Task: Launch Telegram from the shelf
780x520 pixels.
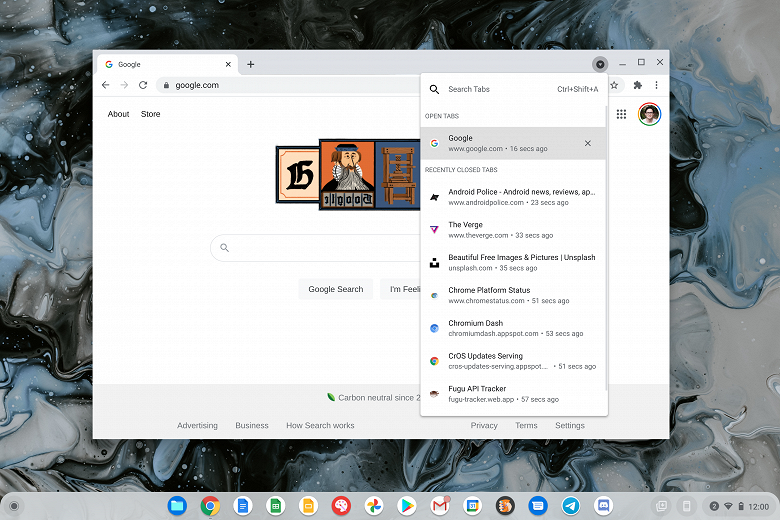Action: (571, 506)
